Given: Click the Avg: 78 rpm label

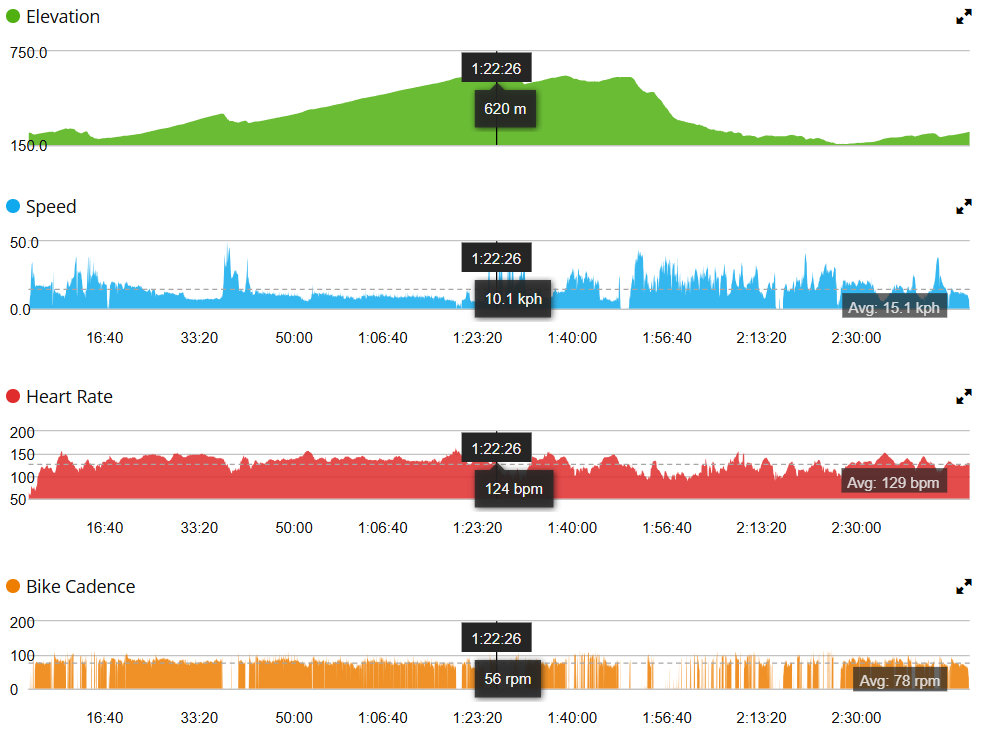Looking at the screenshot, I should tap(900, 680).
